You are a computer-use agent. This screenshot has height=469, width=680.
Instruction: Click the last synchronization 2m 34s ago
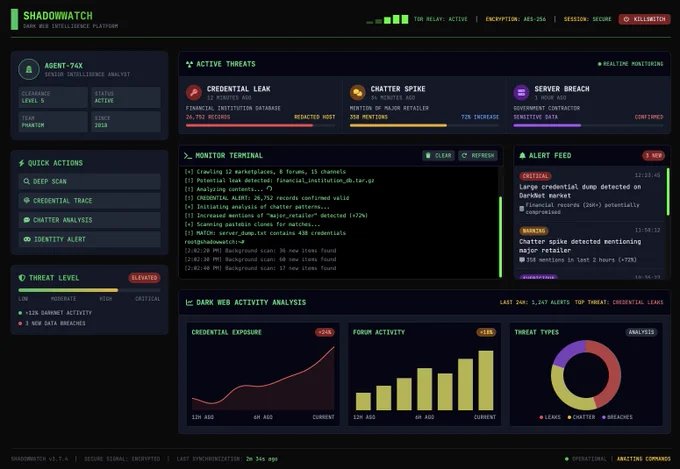point(227,459)
